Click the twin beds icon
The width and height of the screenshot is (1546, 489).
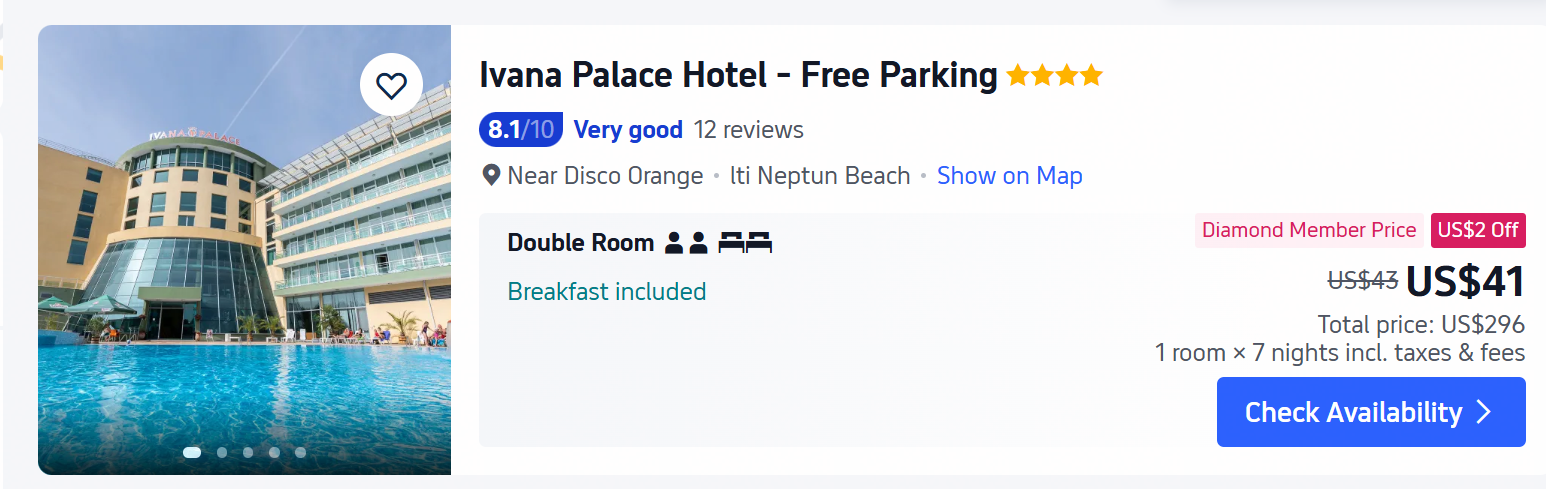745,242
